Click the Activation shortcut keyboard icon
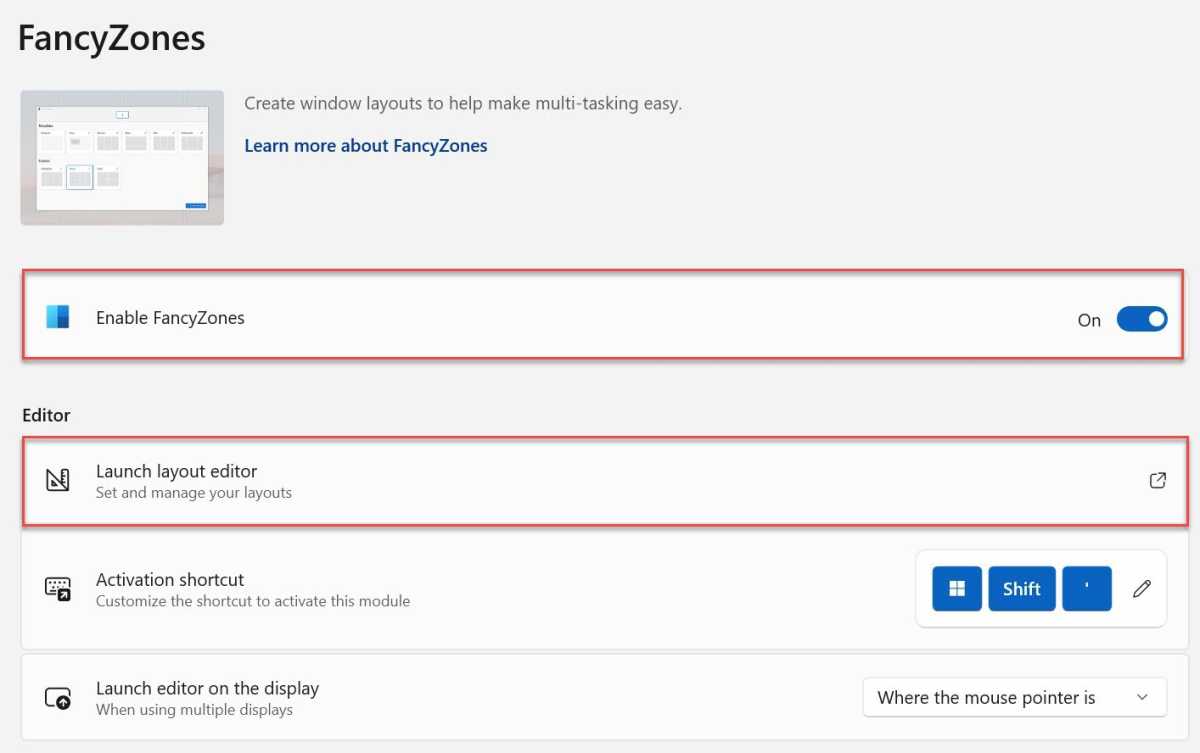Viewport: 1200px width, 753px height. point(58,589)
